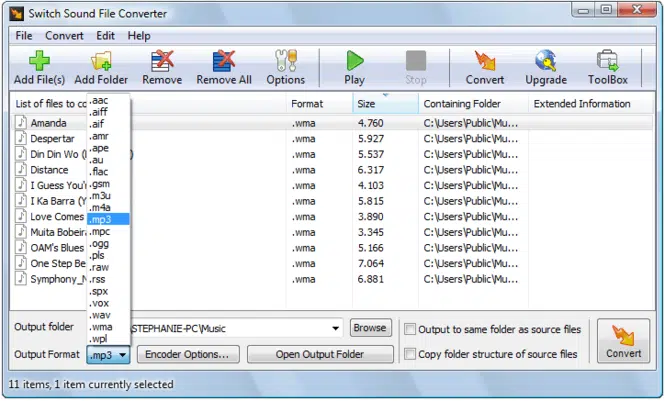Select the One Step Be file row

click(x=334, y=263)
